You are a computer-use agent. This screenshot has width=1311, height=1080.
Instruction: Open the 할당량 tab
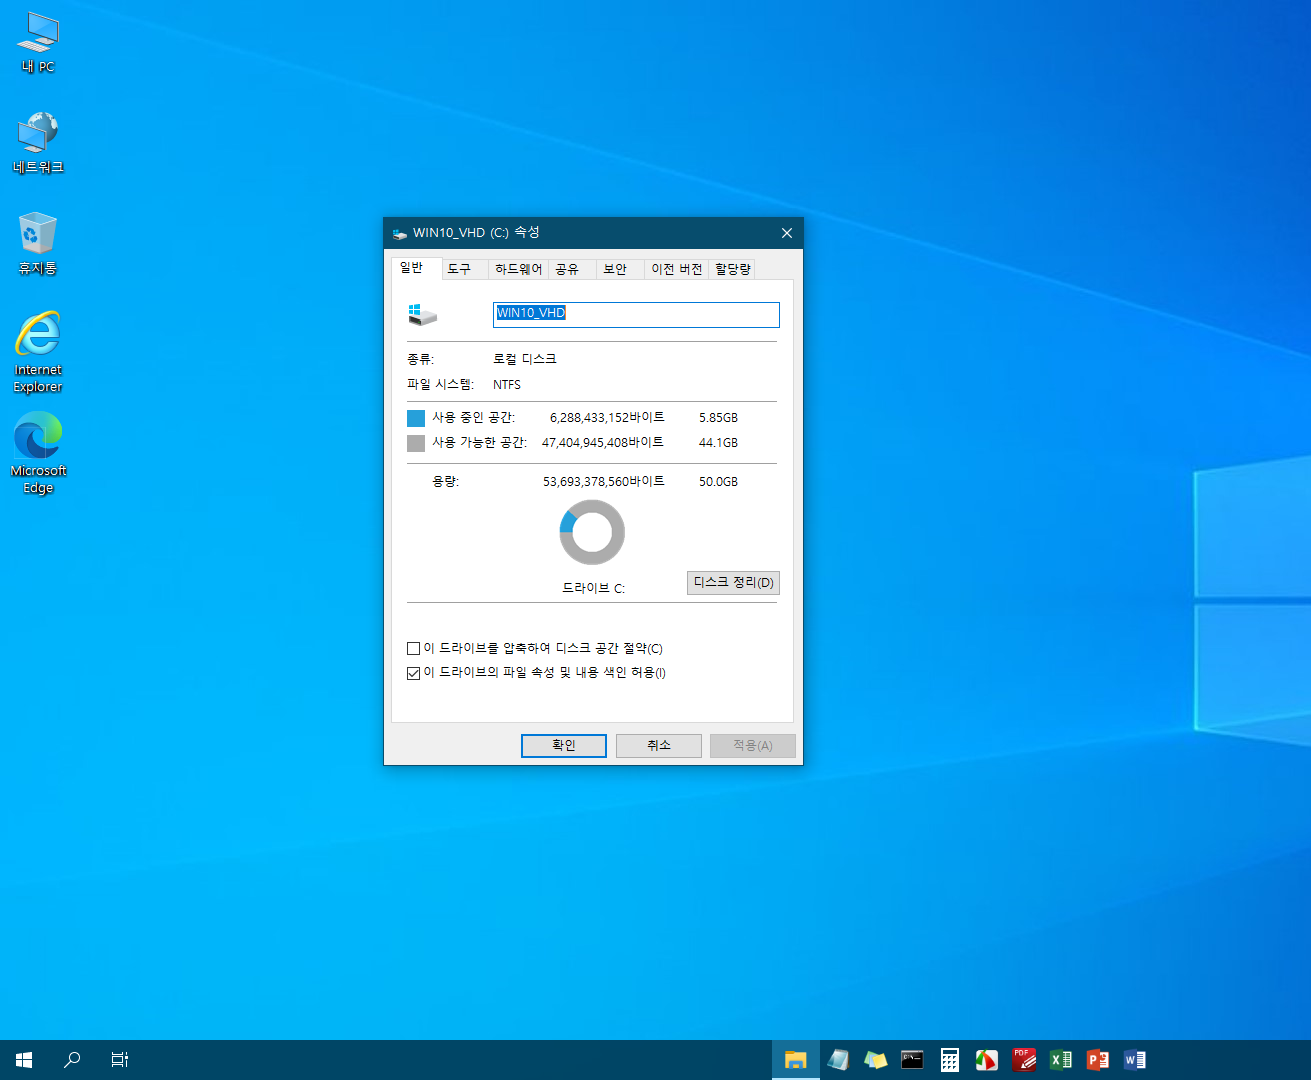click(733, 269)
